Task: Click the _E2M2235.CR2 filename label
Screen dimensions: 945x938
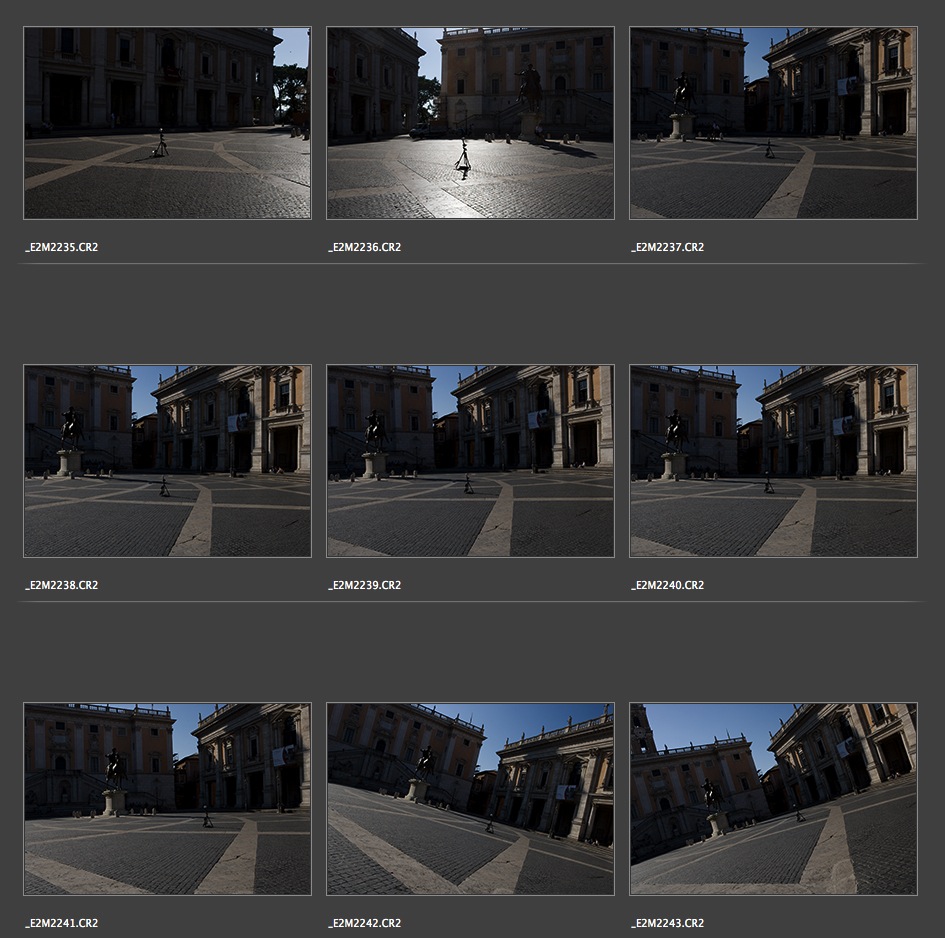Action: (62, 247)
